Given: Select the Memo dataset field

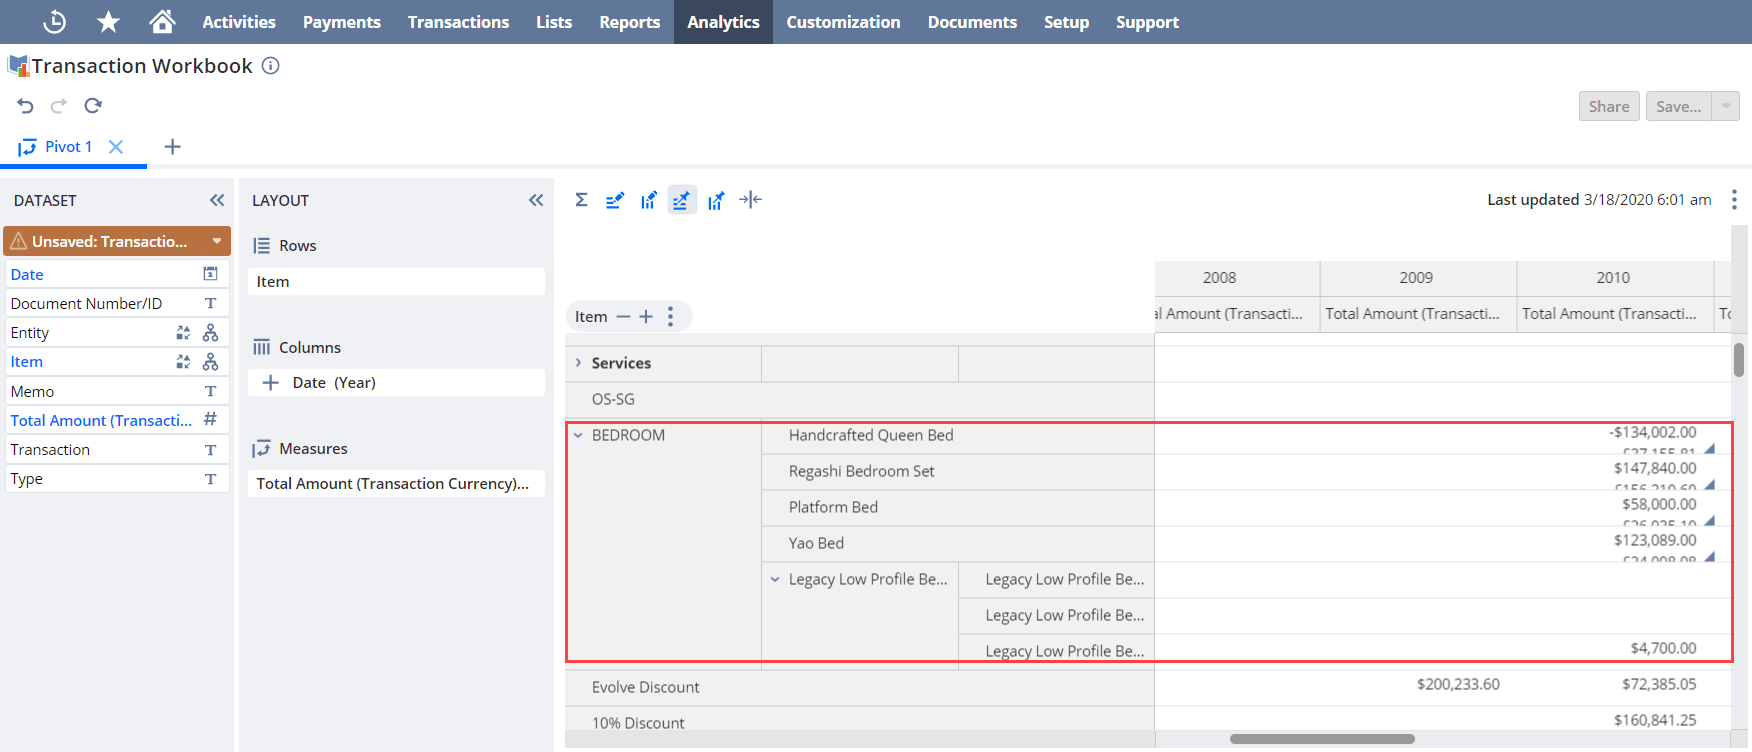Looking at the screenshot, I should 117,391.
